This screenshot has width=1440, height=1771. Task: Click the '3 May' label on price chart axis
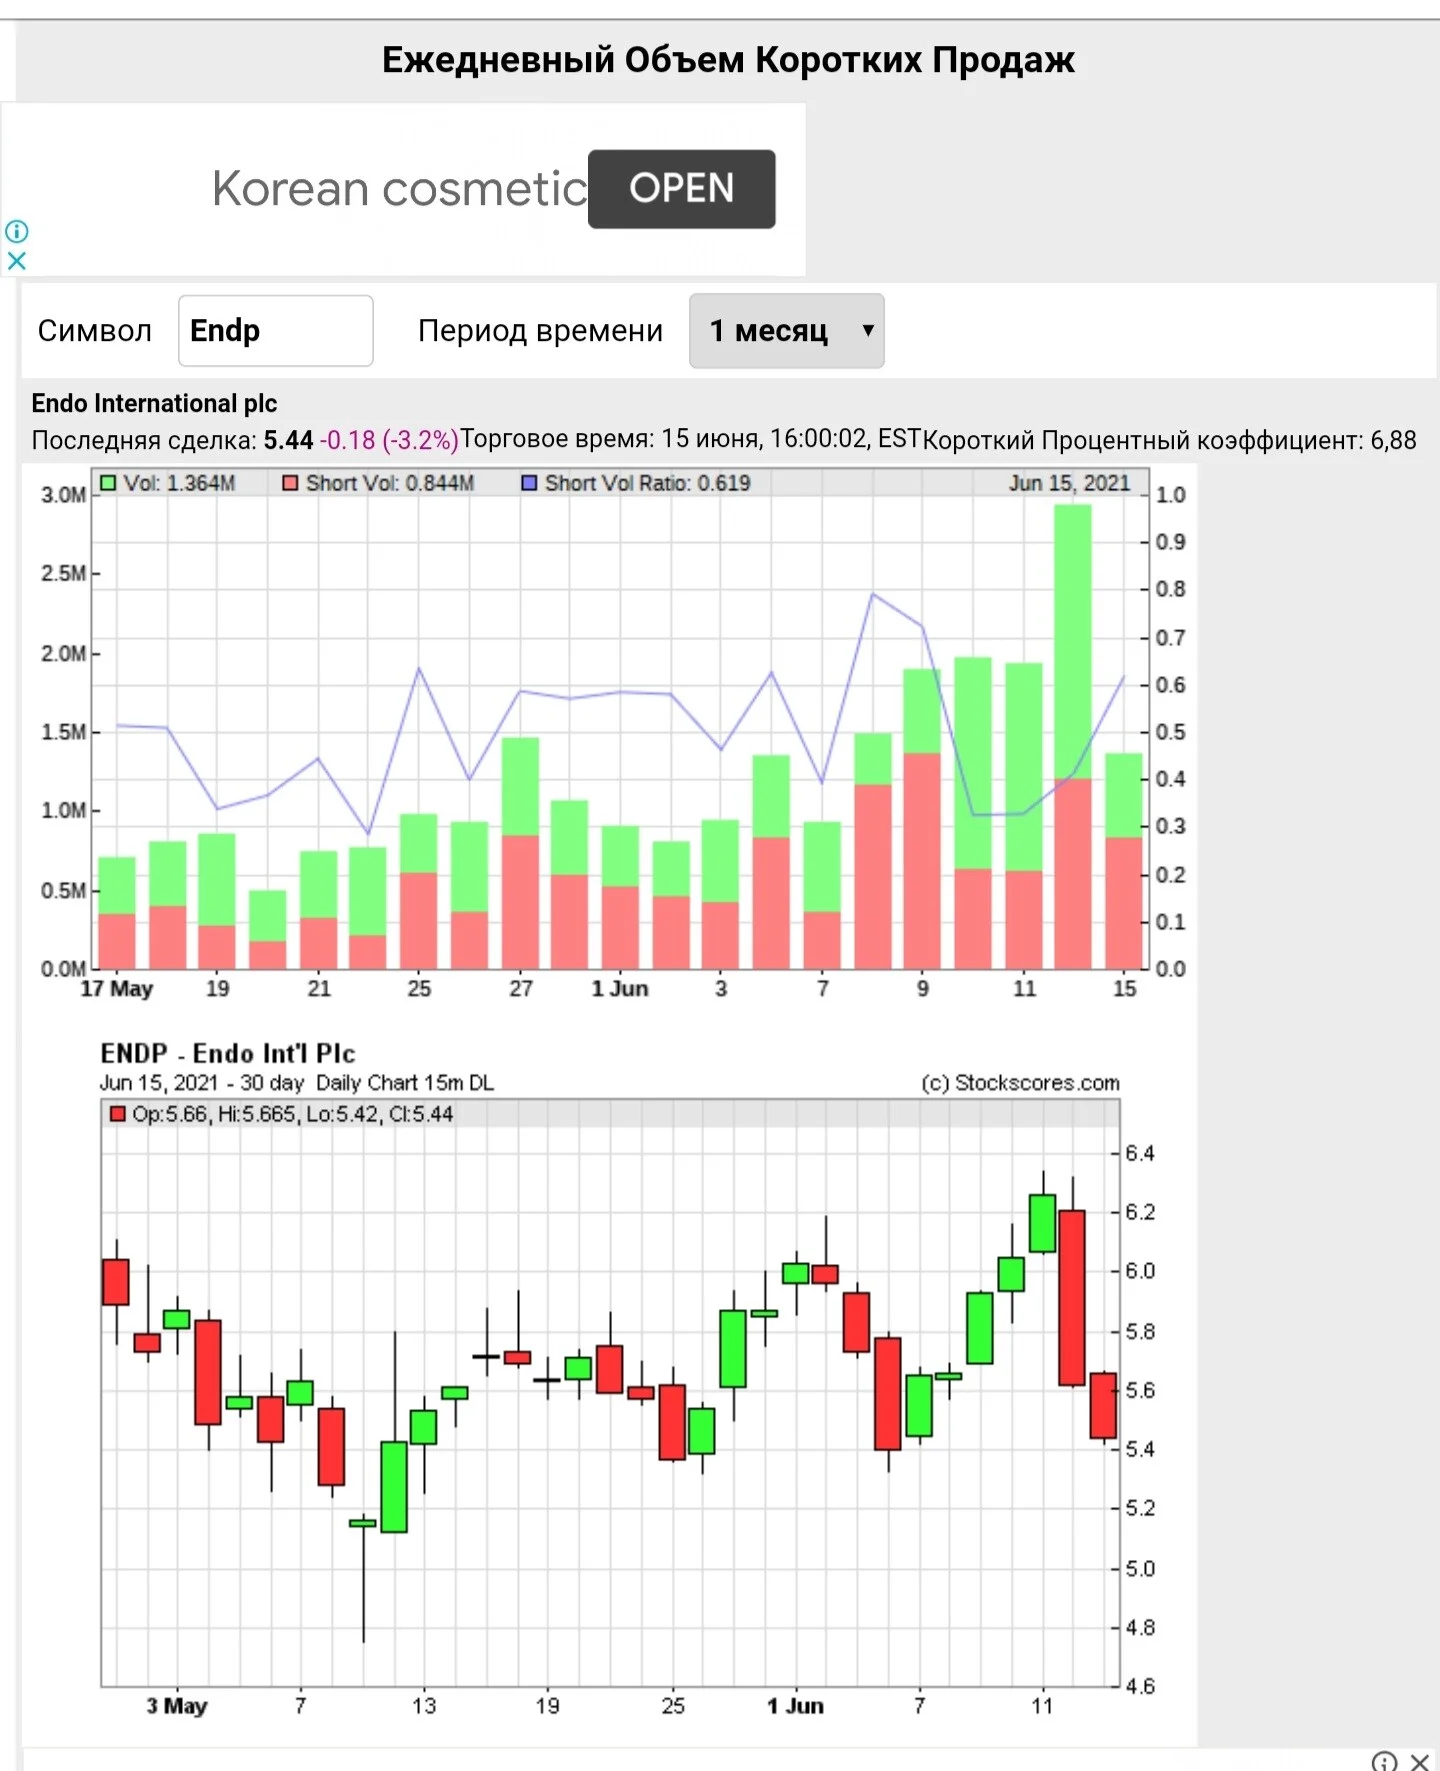177,1706
